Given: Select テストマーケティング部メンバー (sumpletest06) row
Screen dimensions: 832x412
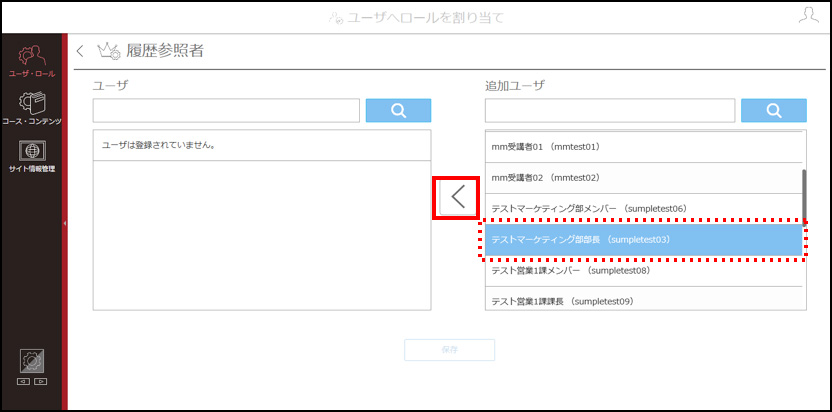Looking at the screenshot, I should [x=643, y=209].
